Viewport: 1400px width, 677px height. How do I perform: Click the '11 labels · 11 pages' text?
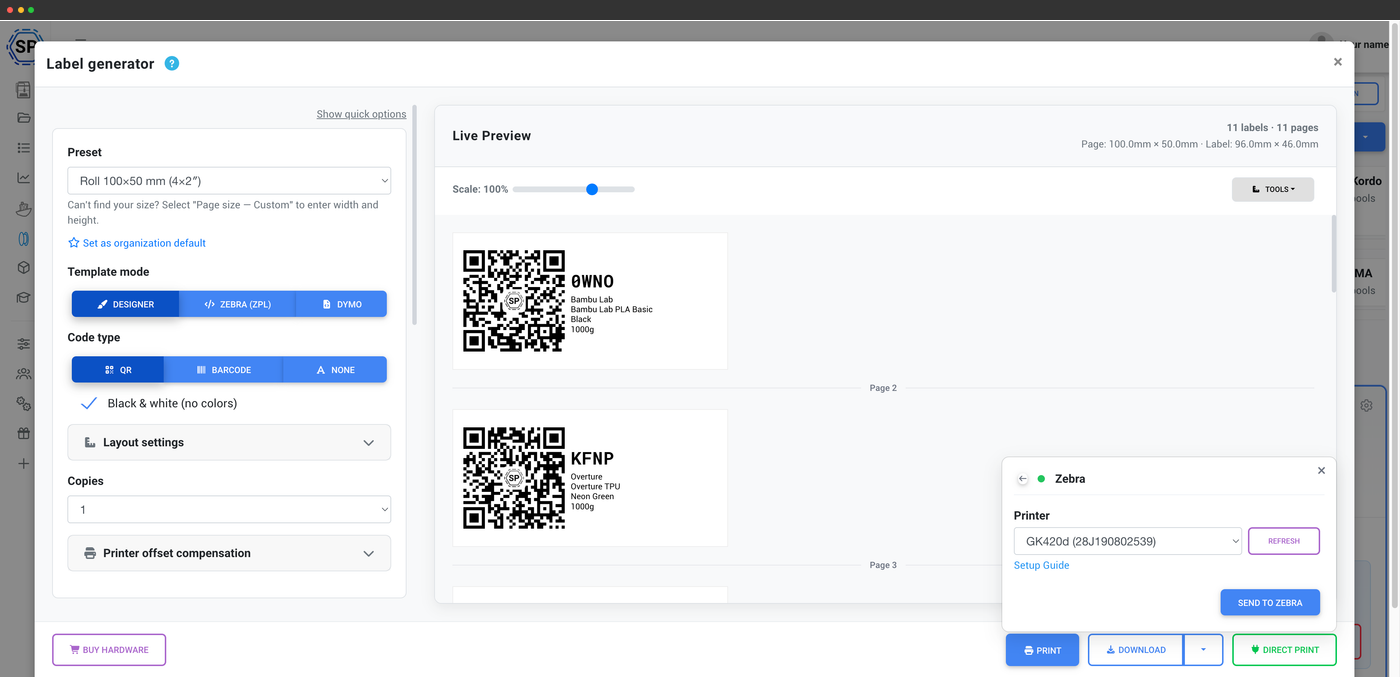click(1272, 128)
